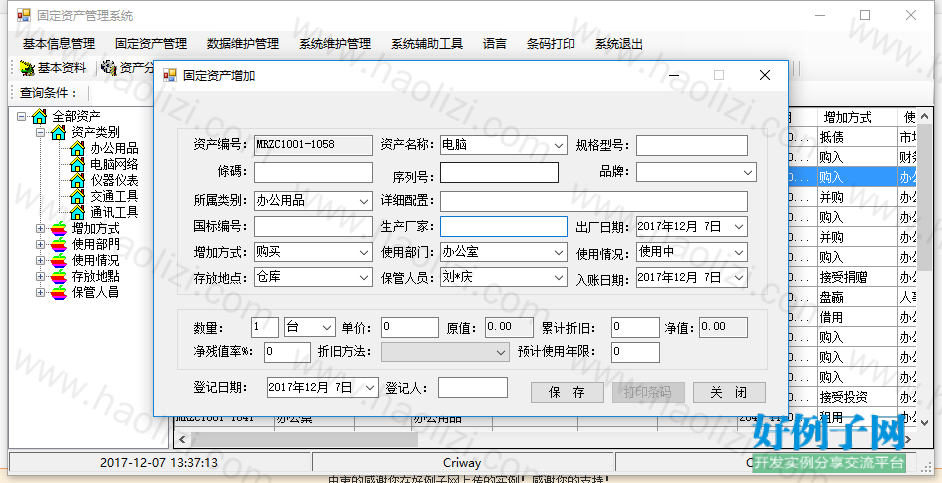The image size is (942, 483).
Task: Click the 资产分类 toolbar icon
Action: 109,67
